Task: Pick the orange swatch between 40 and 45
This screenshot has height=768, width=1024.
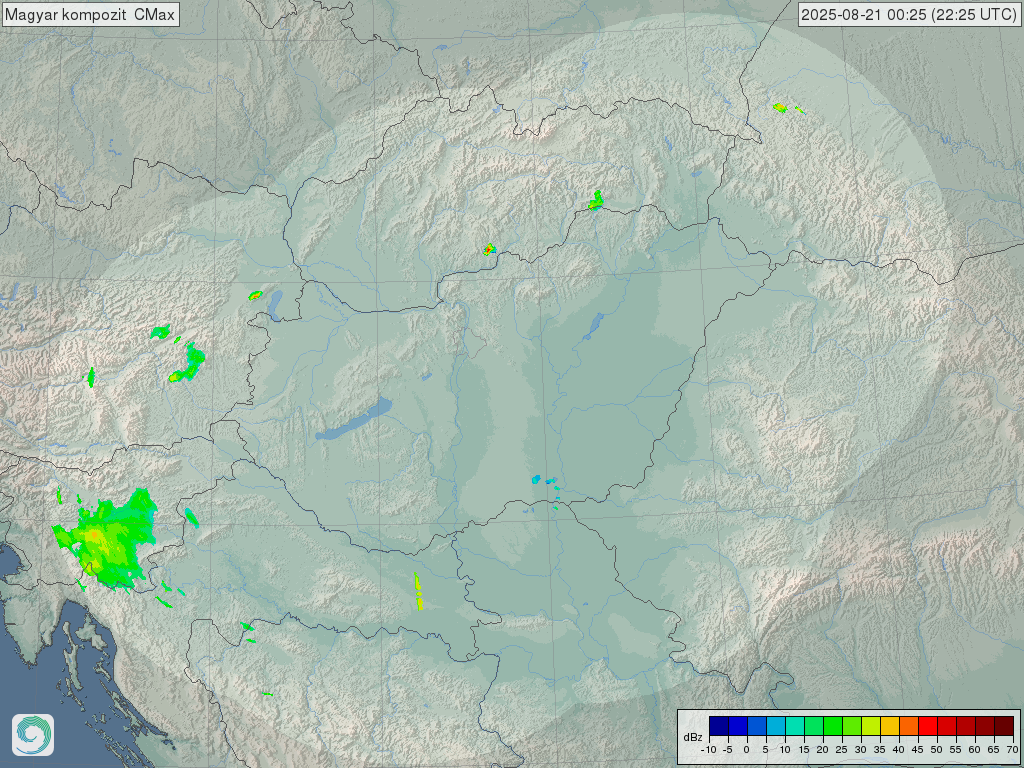Action: point(908,726)
